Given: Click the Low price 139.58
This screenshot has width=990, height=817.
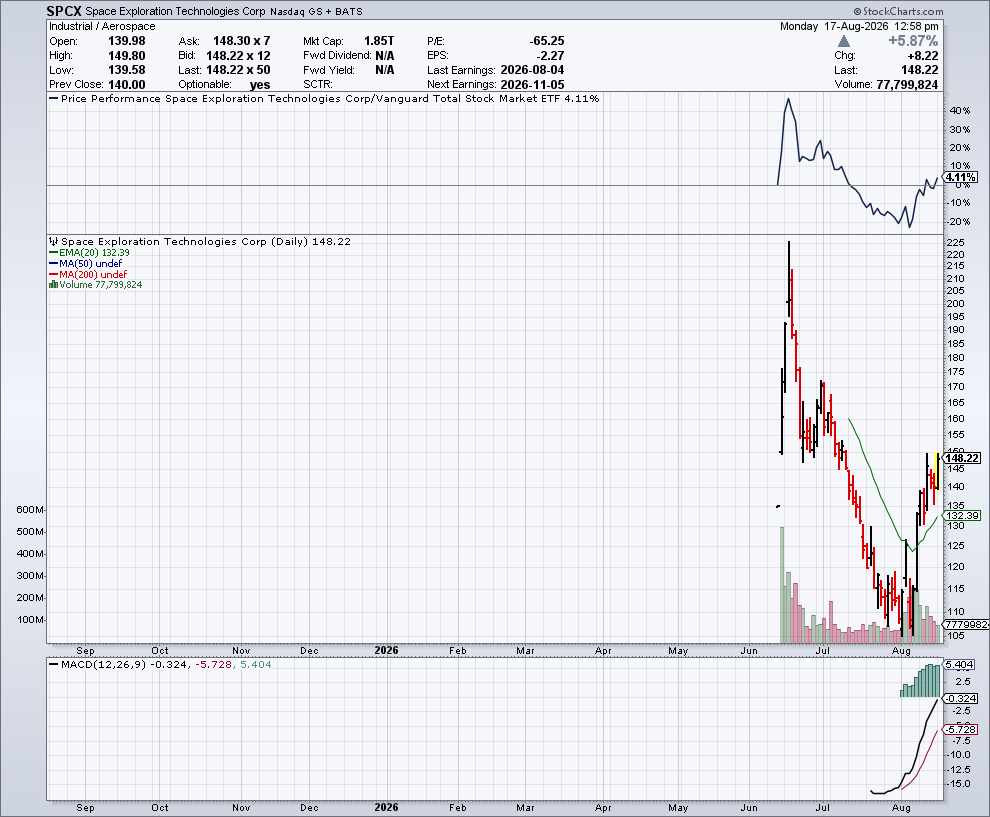Looking at the screenshot, I should pos(127,70).
